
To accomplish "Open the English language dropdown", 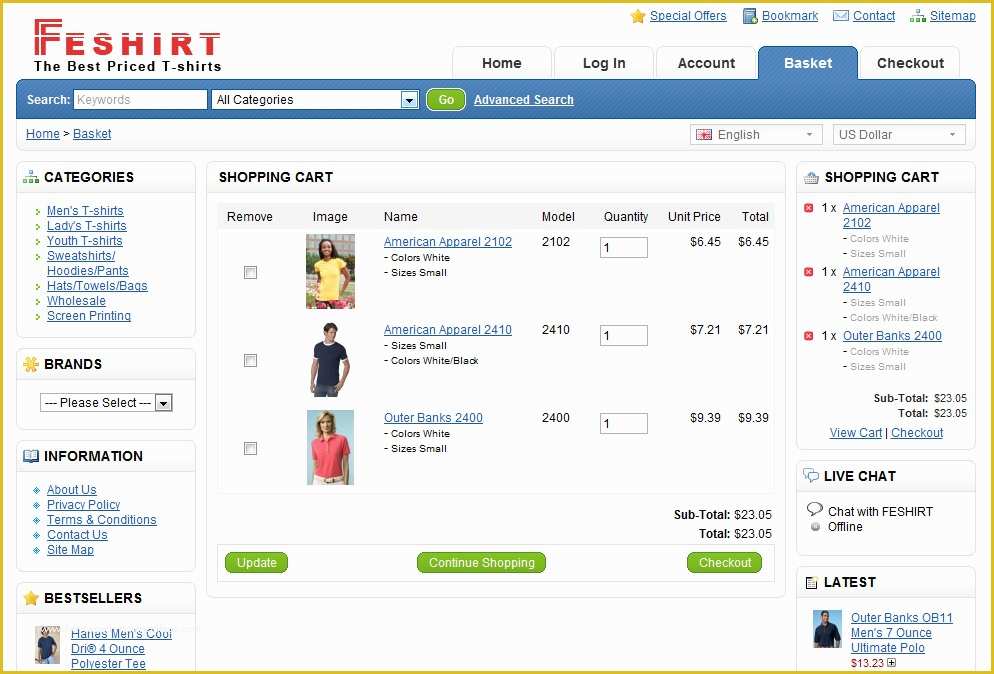I will tap(756, 134).
